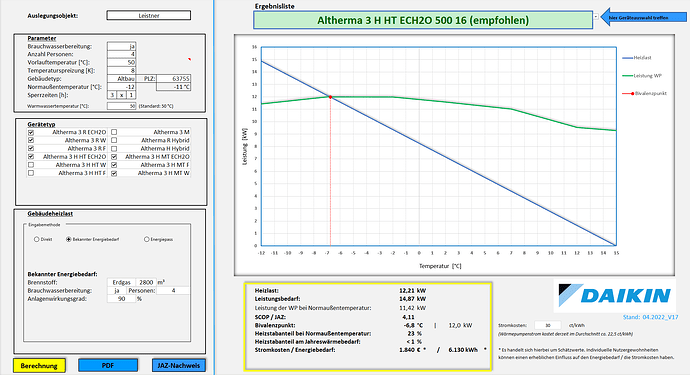Click the blue PDF button

[108, 365]
